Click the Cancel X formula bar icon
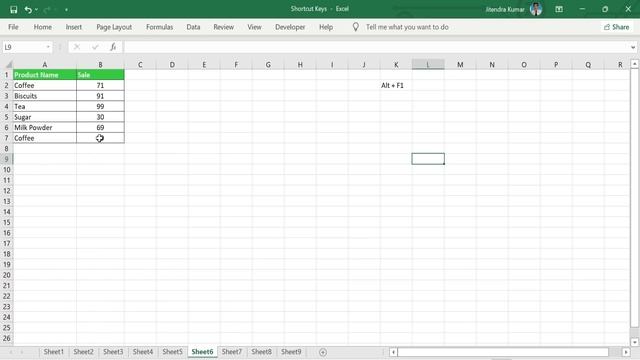This screenshot has width=640, height=360. coord(77,47)
